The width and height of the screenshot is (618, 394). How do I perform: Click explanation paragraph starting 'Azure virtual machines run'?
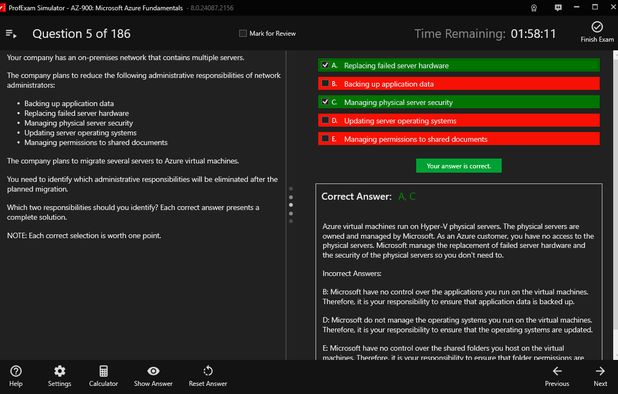pyautogui.click(x=458, y=241)
